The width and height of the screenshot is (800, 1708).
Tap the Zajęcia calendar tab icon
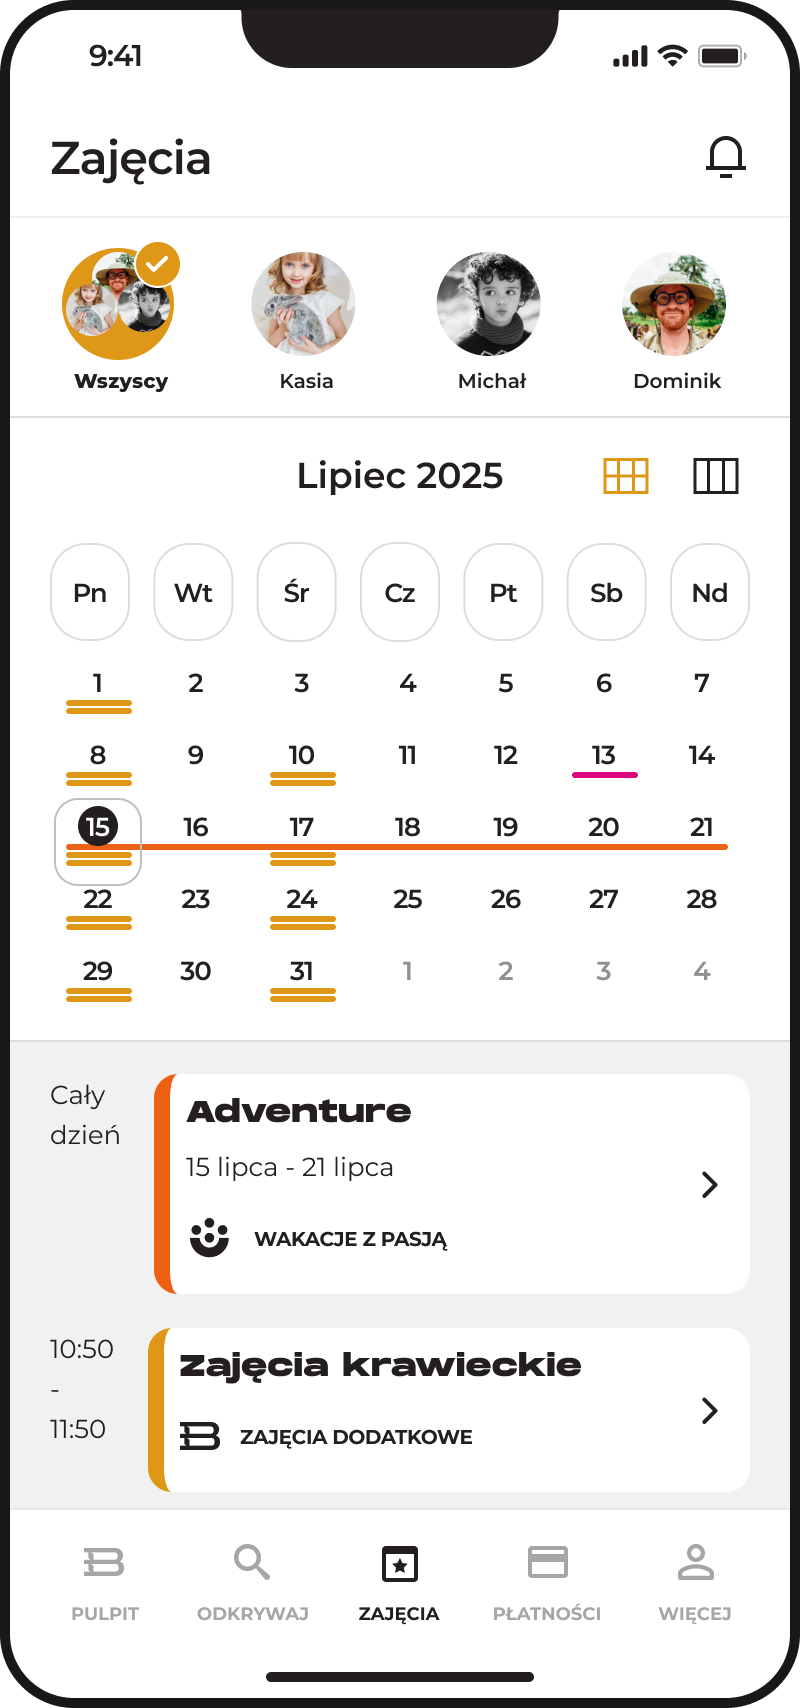(399, 1565)
